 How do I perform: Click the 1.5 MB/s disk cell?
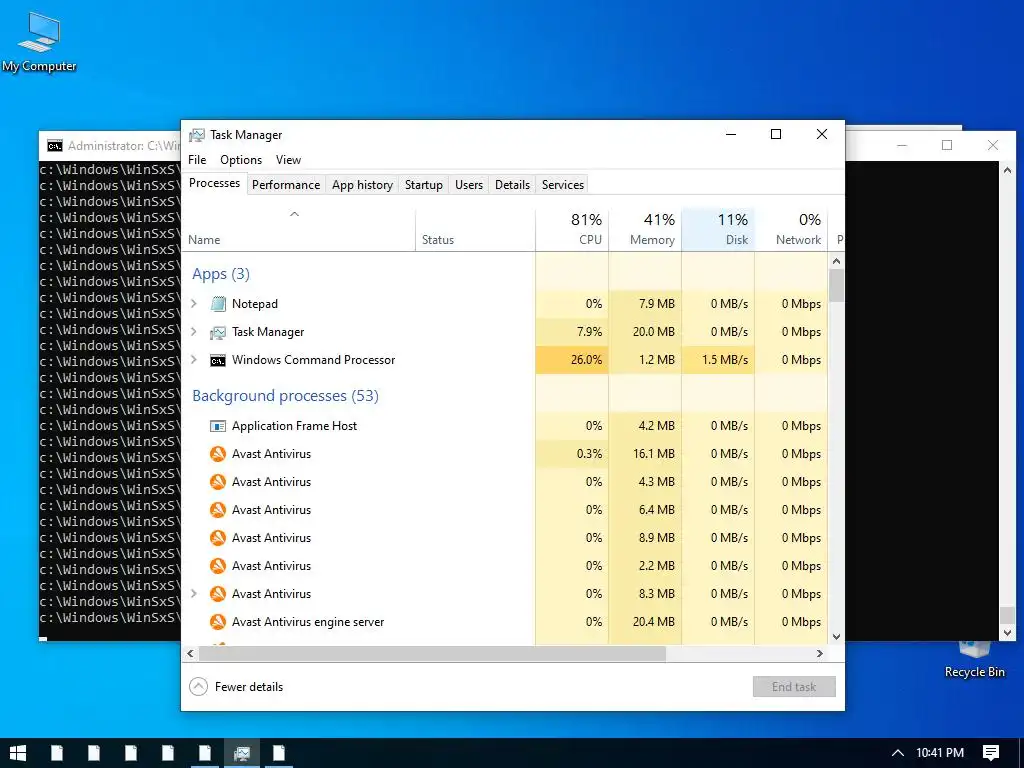(718, 360)
